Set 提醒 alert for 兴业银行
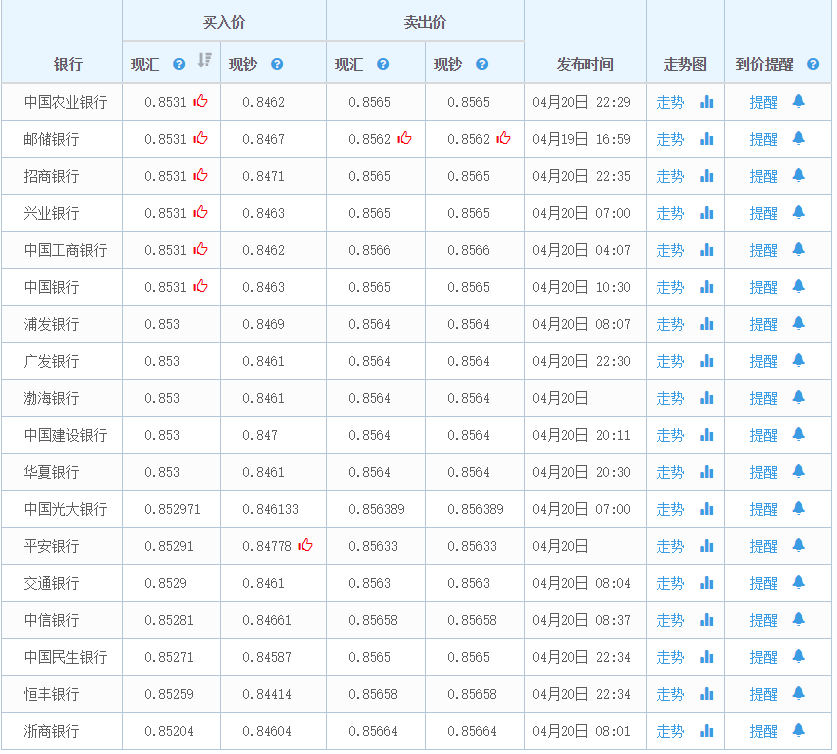This screenshot has height=754, width=837. tap(763, 213)
